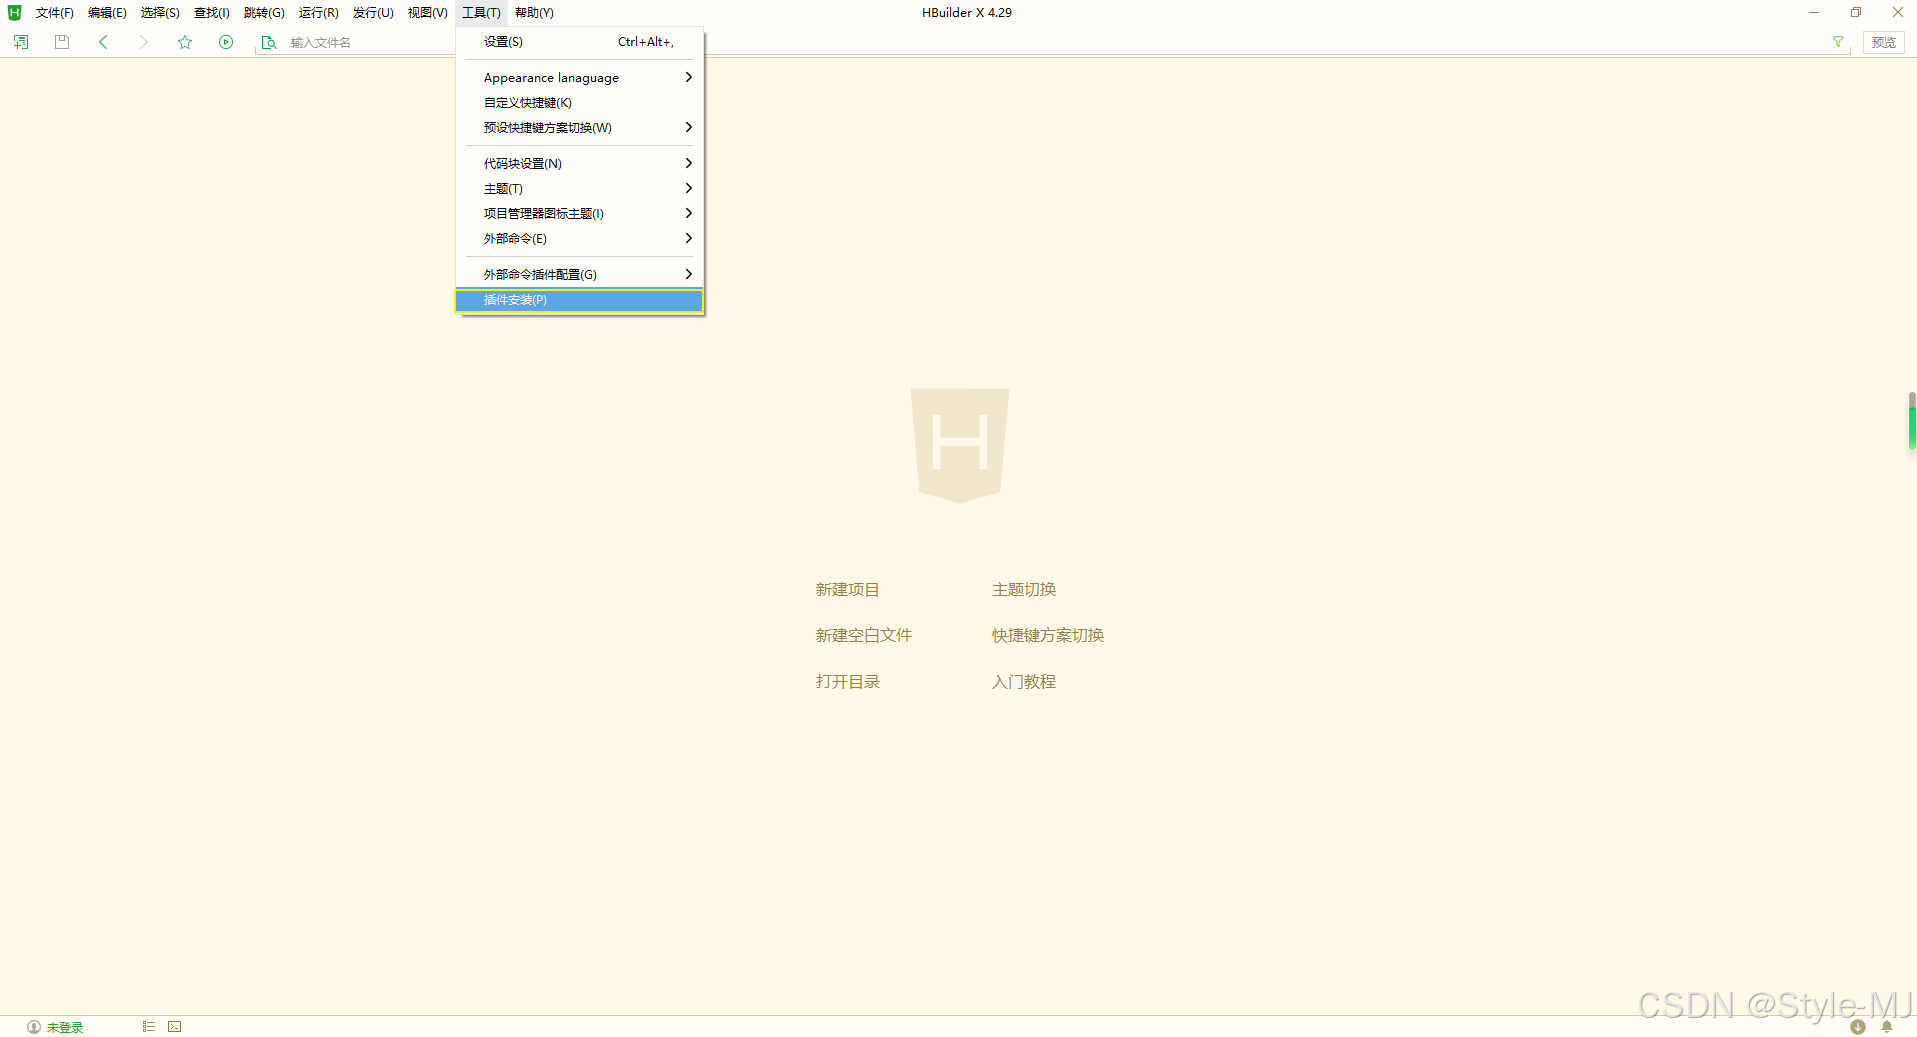This screenshot has width=1917, height=1037.
Task: Click the notification bell icon
Action: [x=1887, y=1027]
